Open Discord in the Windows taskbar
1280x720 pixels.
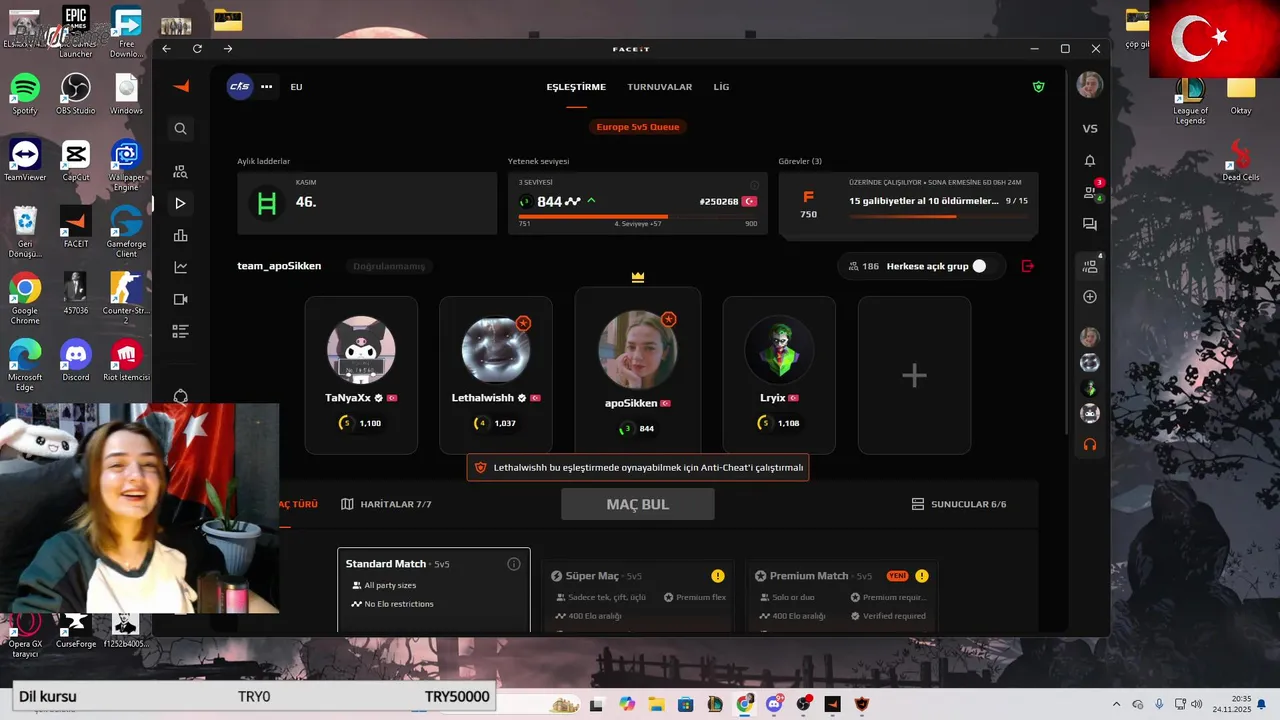[x=774, y=704]
